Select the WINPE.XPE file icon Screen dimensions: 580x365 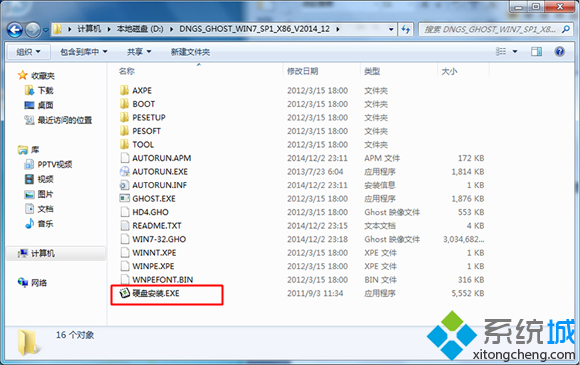[125, 266]
